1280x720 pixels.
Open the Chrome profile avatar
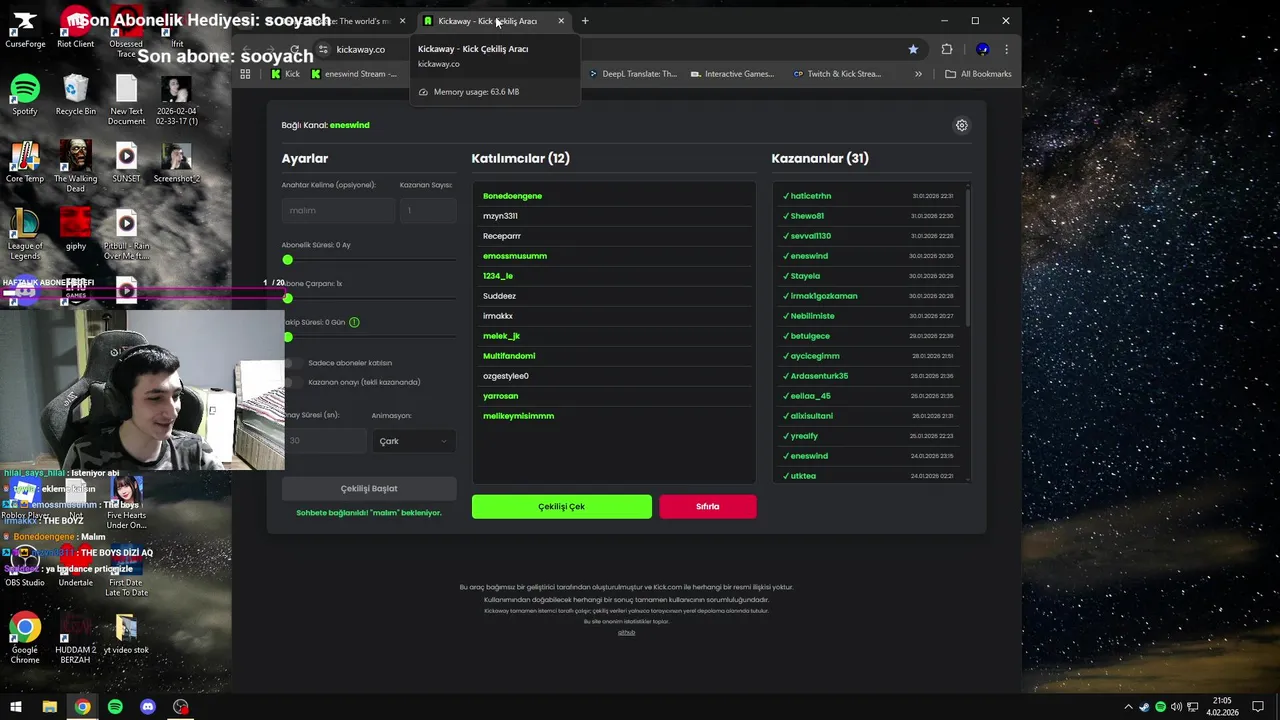click(x=982, y=49)
